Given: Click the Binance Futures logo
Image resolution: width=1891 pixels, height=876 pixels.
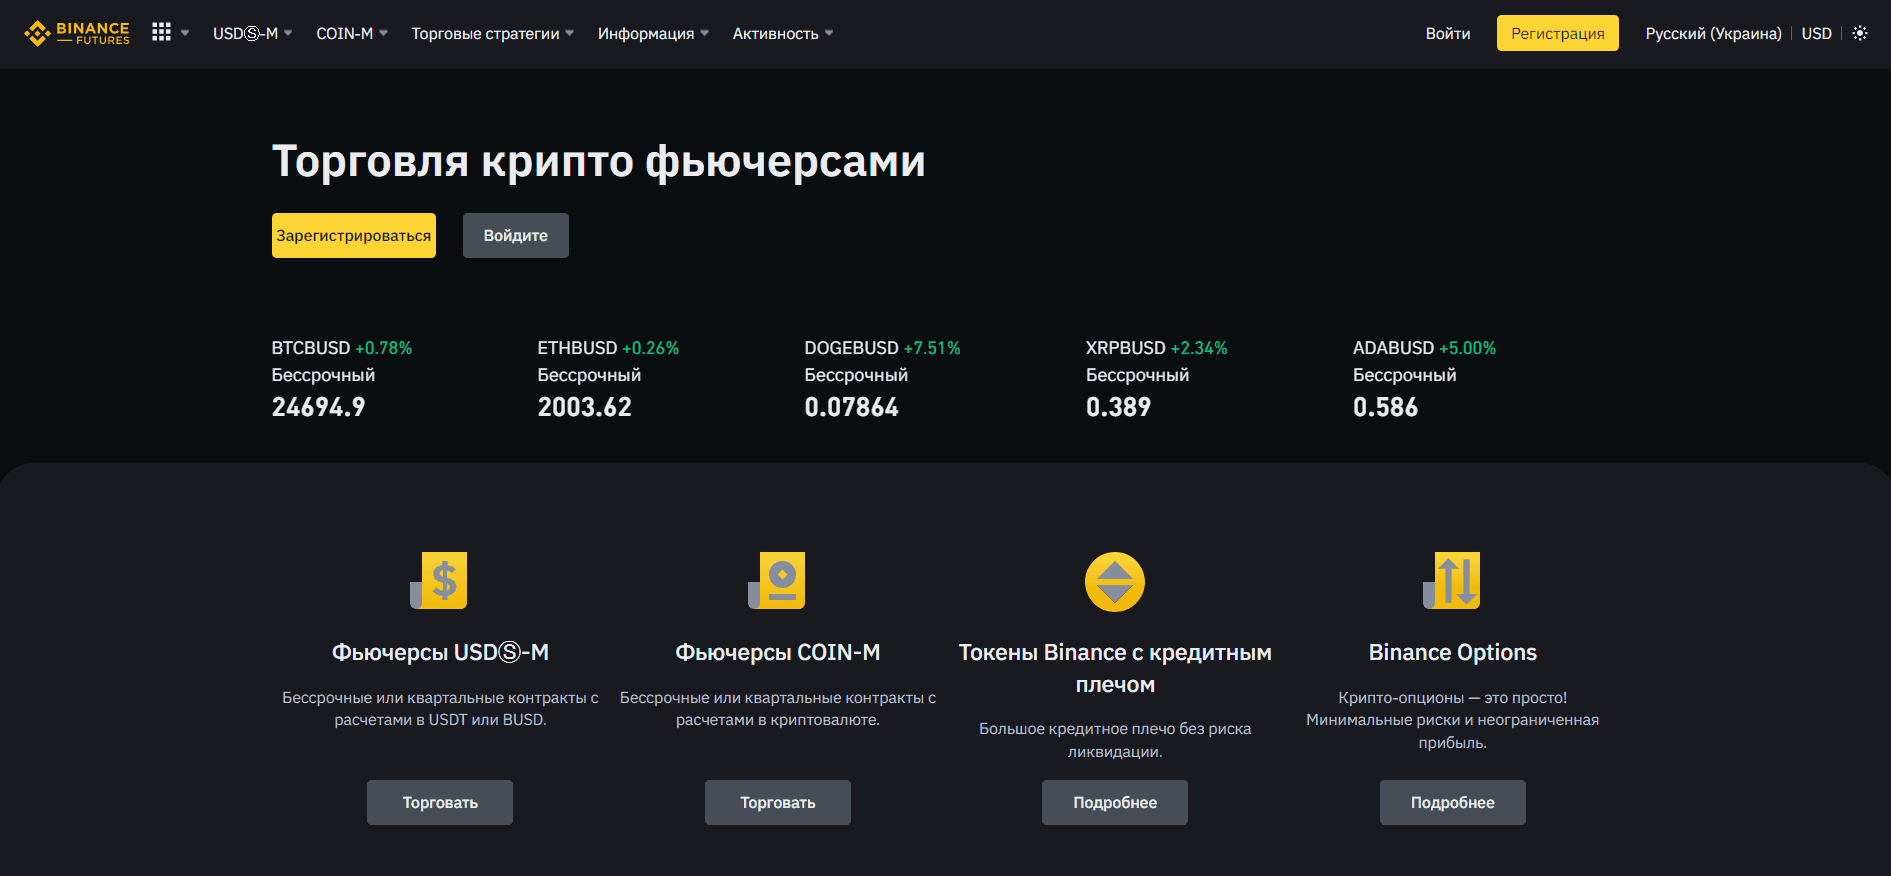Looking at the screenshot, I should [77, 33].
